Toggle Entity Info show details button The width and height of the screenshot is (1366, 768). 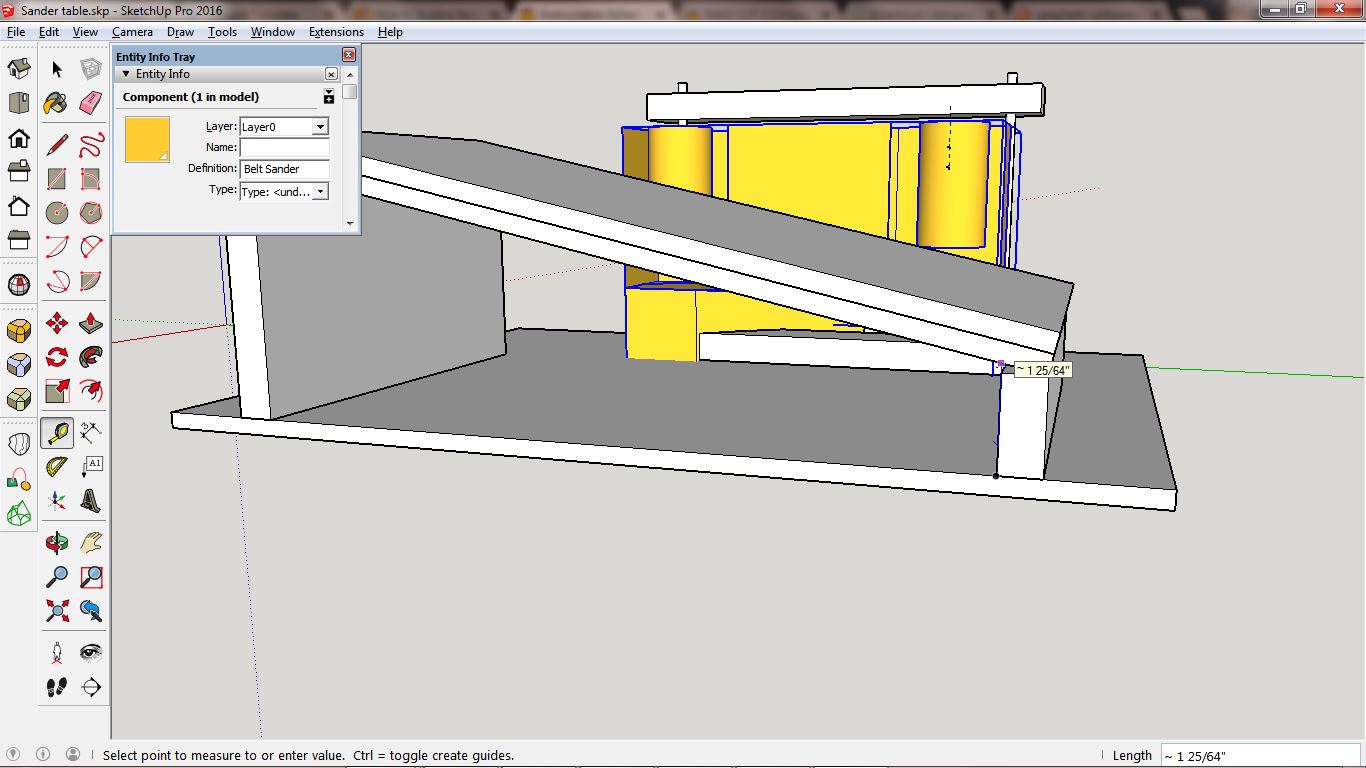point(328,97)
